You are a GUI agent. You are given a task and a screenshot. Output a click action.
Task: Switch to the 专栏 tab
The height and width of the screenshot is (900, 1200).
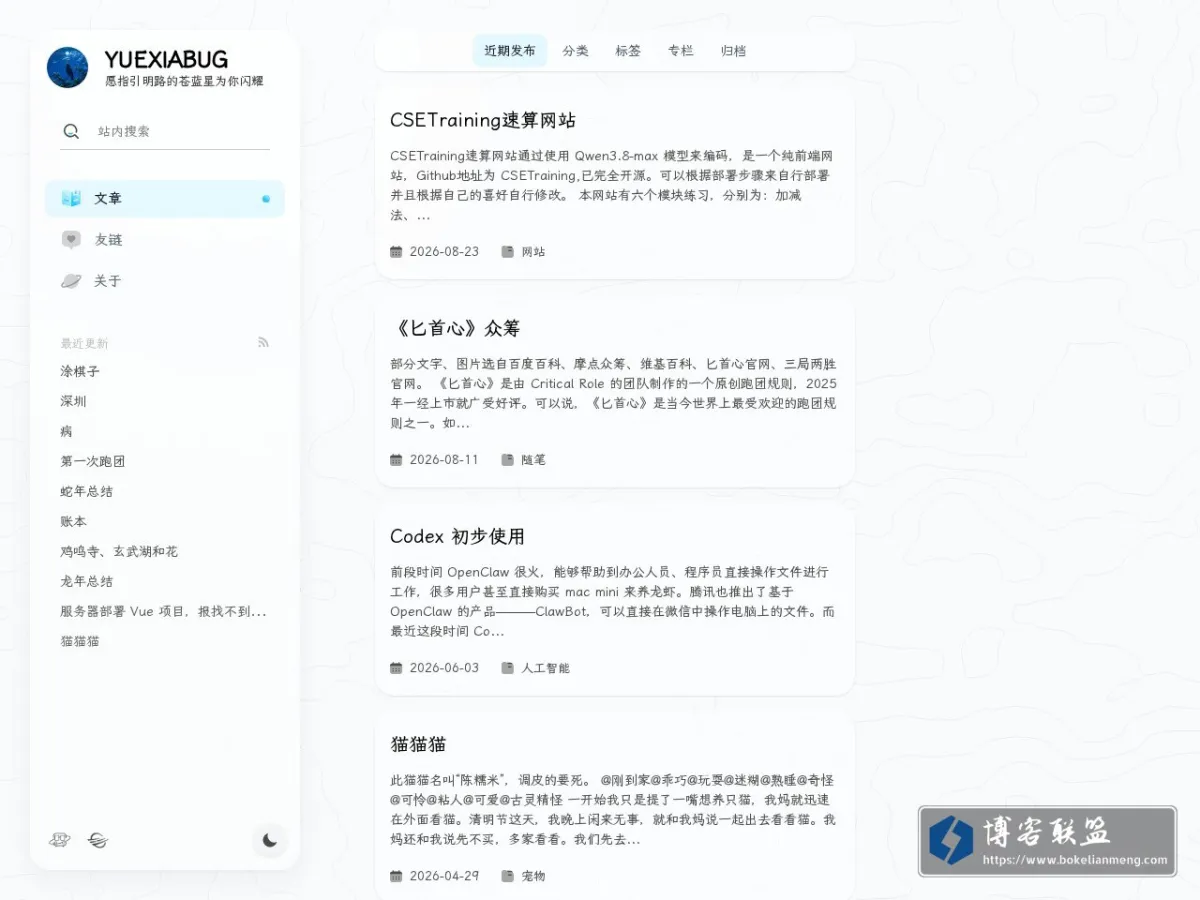pyautogui.click(x=680, y=51)
